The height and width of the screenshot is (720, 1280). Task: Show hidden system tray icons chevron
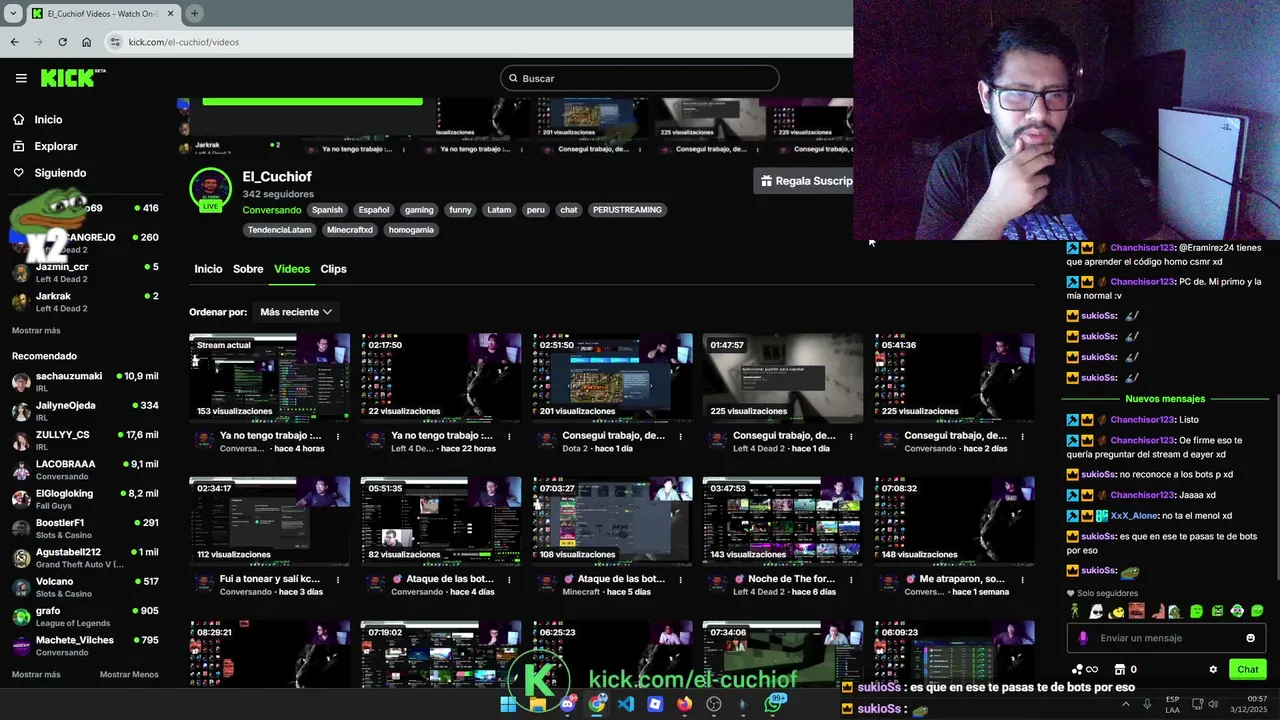pyautogui.click(x=1126, y=704)
